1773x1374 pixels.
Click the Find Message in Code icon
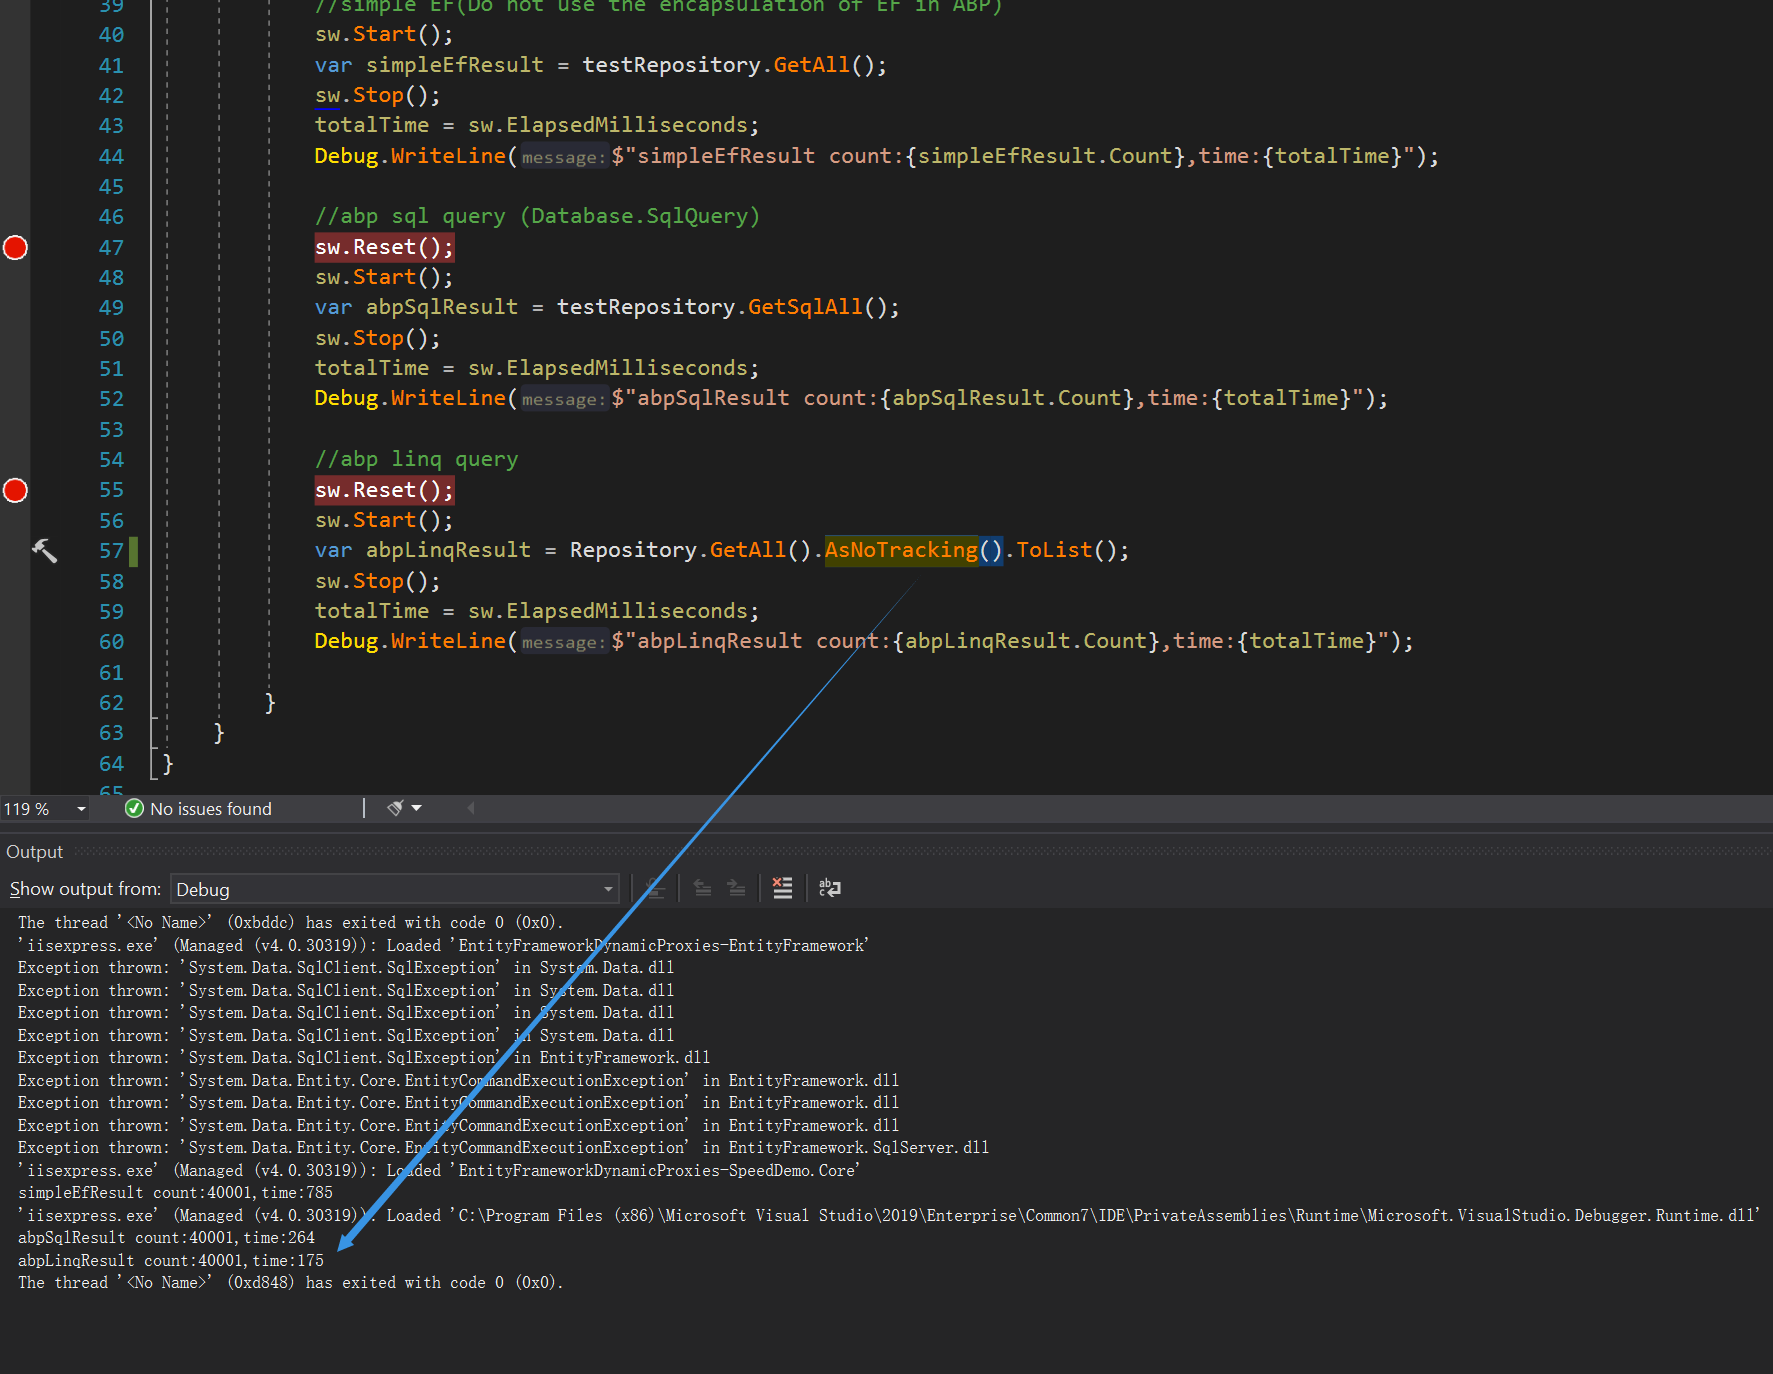tap(655, 888)
